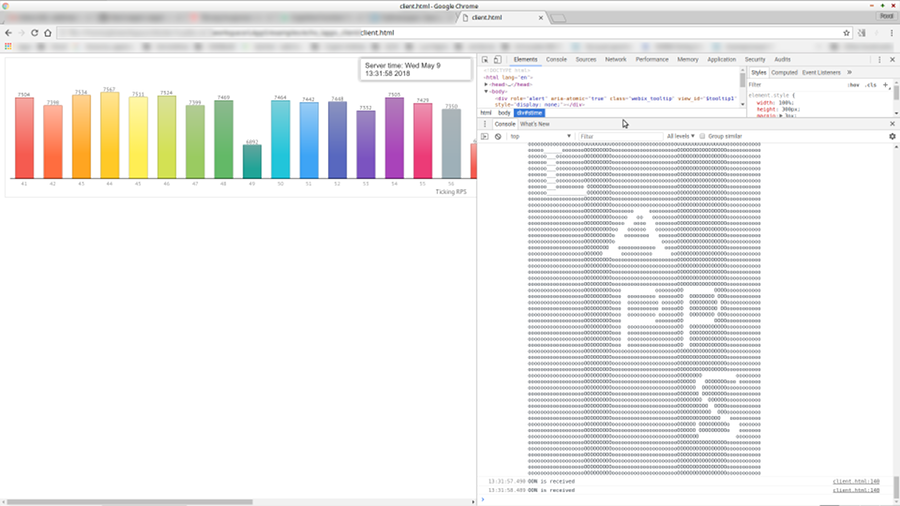Go to Chrome home page
This screenshot has height=506, width=900.
coord(48,33)
